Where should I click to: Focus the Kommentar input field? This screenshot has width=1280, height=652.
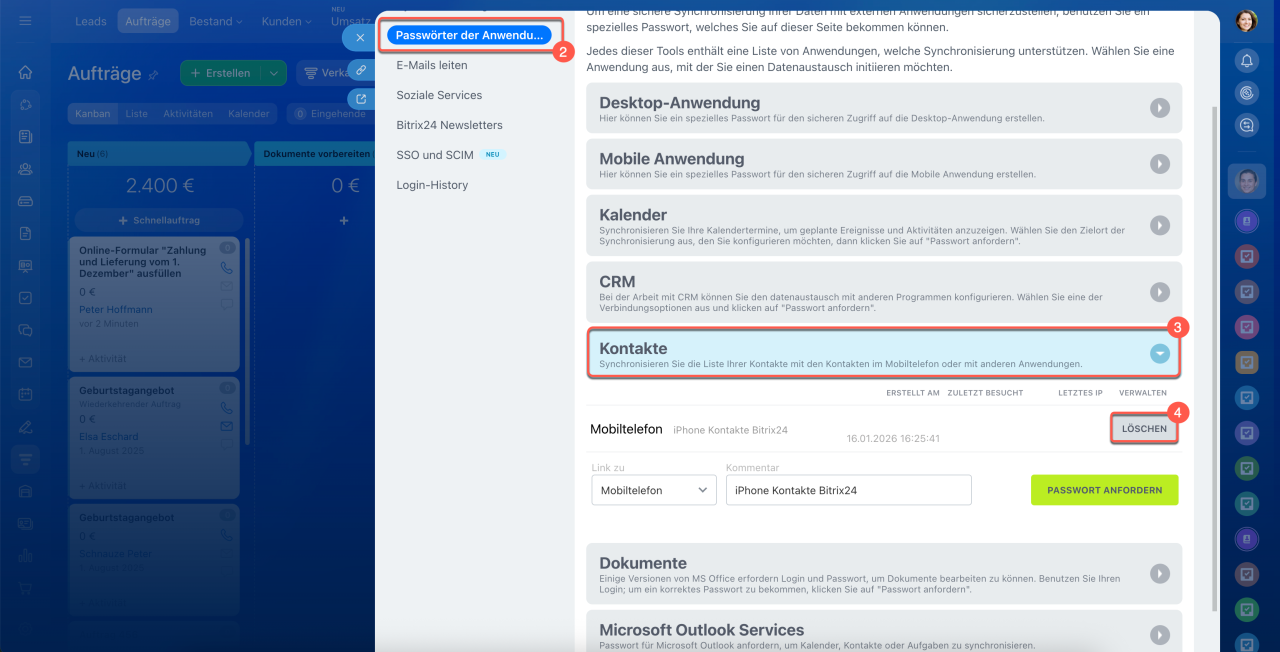click(x=849, y=490)
